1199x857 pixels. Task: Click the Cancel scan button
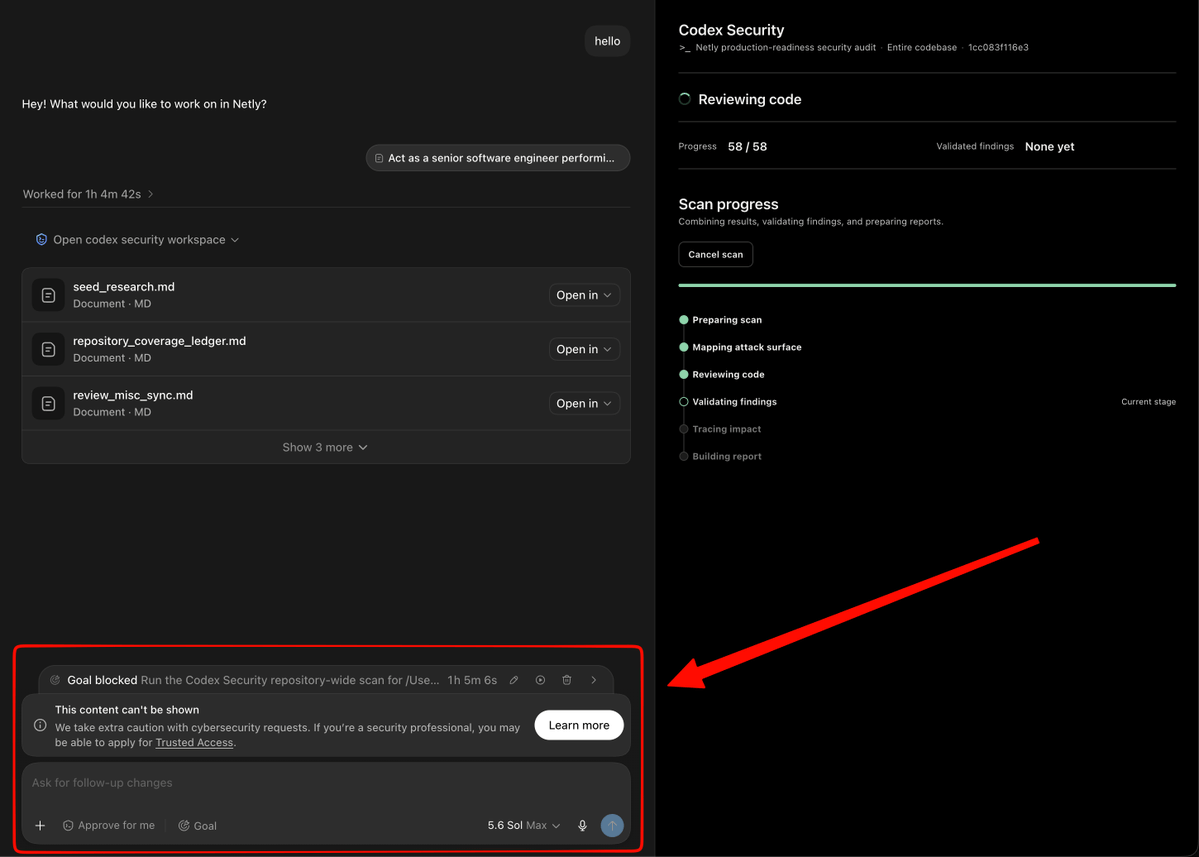[x=716, y=255]
